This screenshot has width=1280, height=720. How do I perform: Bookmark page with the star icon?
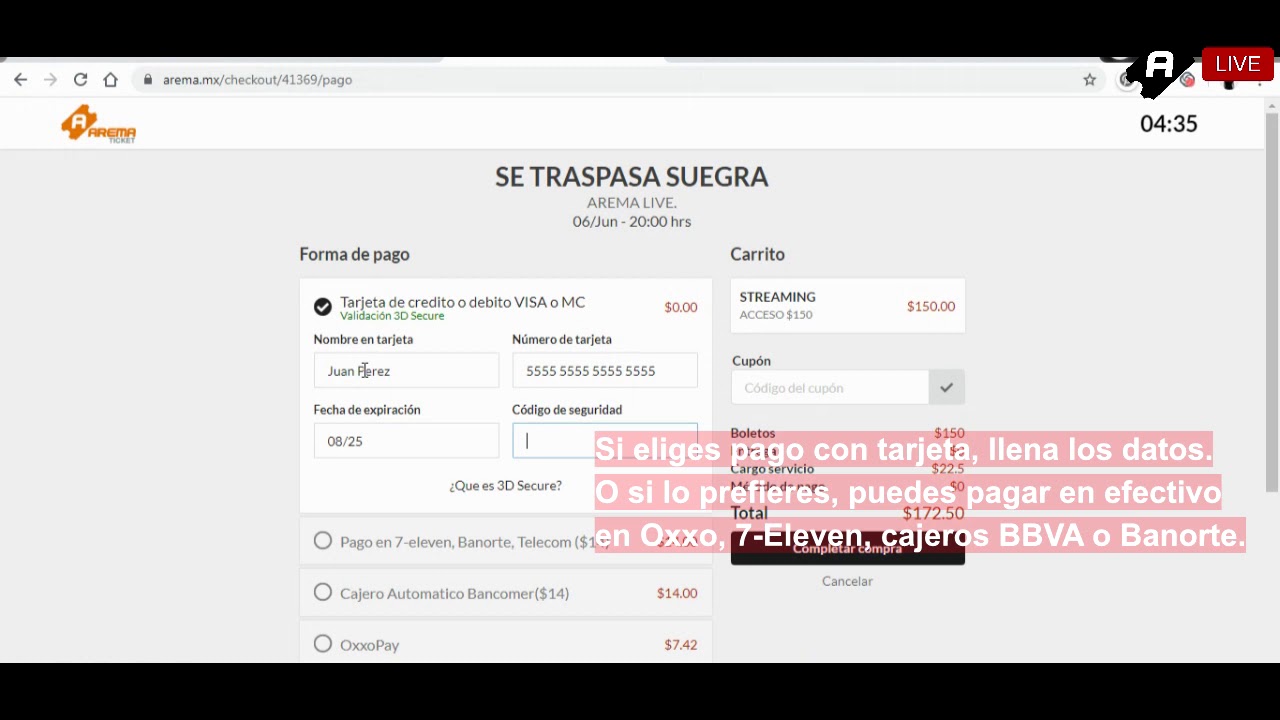coord(1090,80)
